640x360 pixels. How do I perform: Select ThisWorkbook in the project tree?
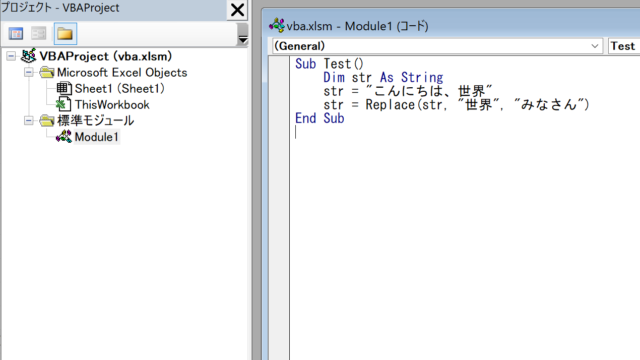[x=112, y=104]
